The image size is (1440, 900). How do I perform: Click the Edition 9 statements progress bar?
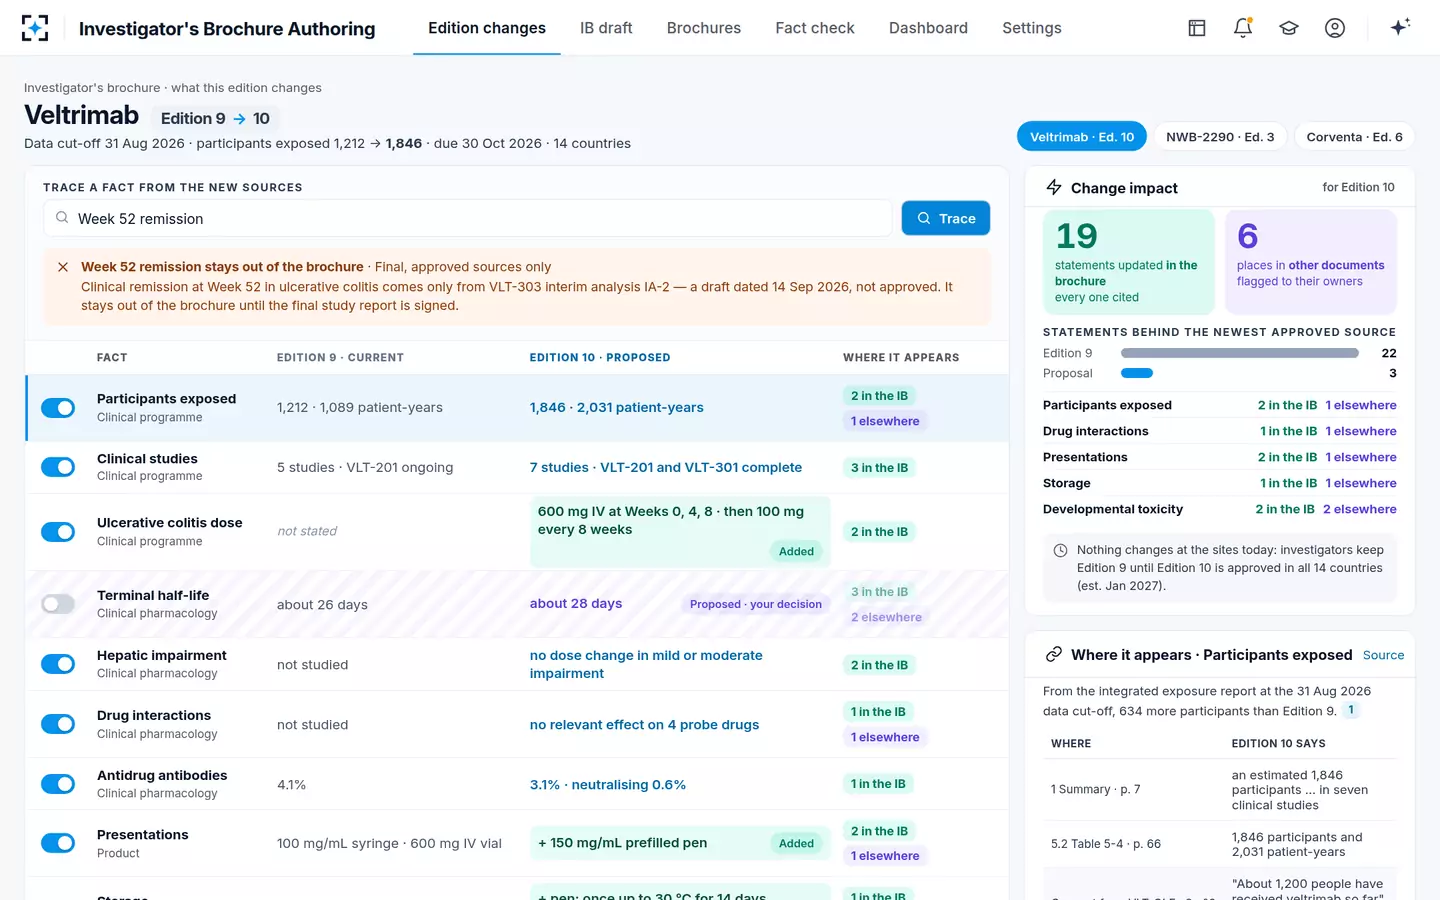click(x=1240, y=353)
